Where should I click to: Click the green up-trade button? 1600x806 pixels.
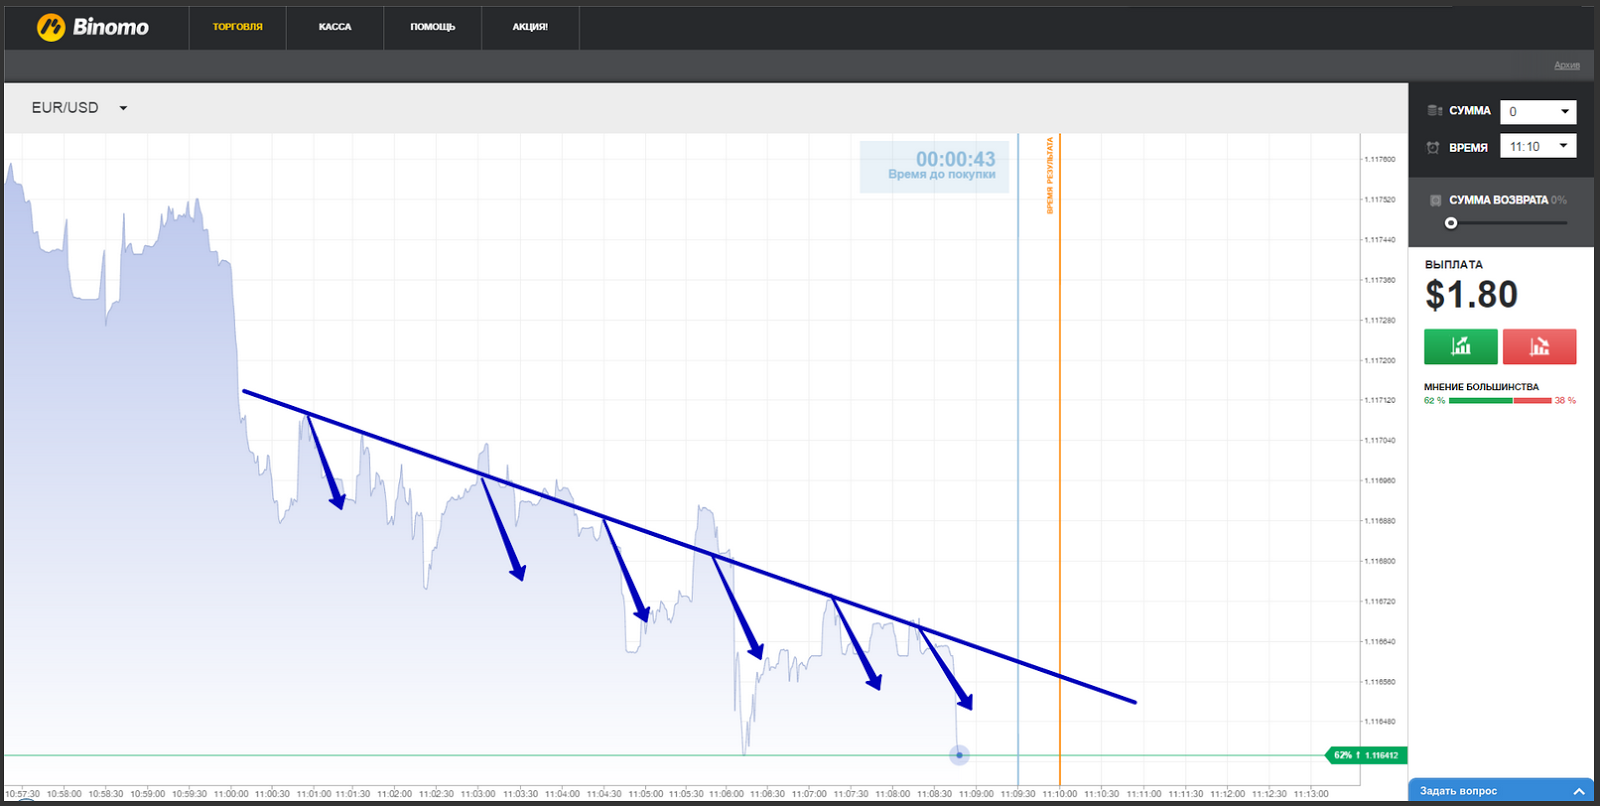(1461, 347)
